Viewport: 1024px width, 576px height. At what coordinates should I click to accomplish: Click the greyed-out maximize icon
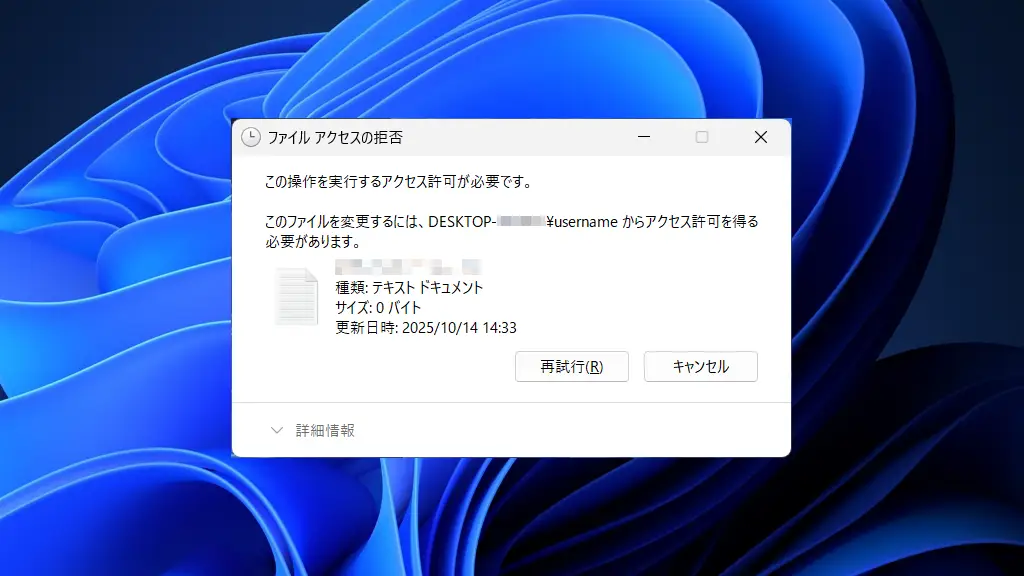click(x=702, y=137)
